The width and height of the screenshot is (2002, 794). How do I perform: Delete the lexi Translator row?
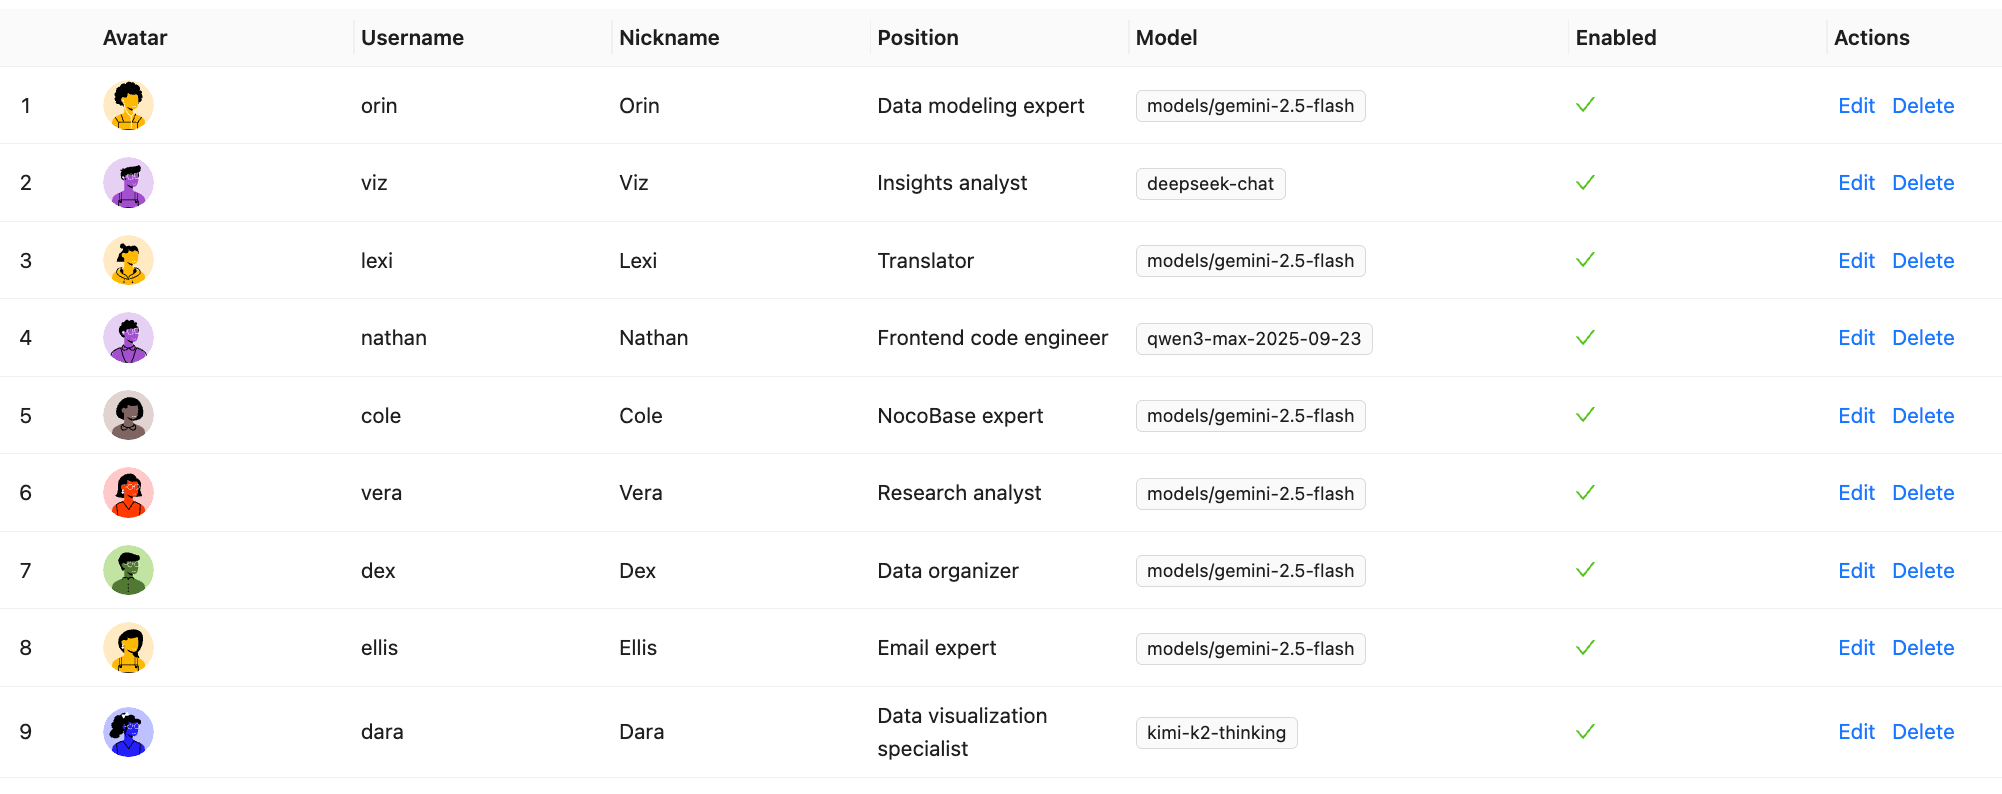1923,261
